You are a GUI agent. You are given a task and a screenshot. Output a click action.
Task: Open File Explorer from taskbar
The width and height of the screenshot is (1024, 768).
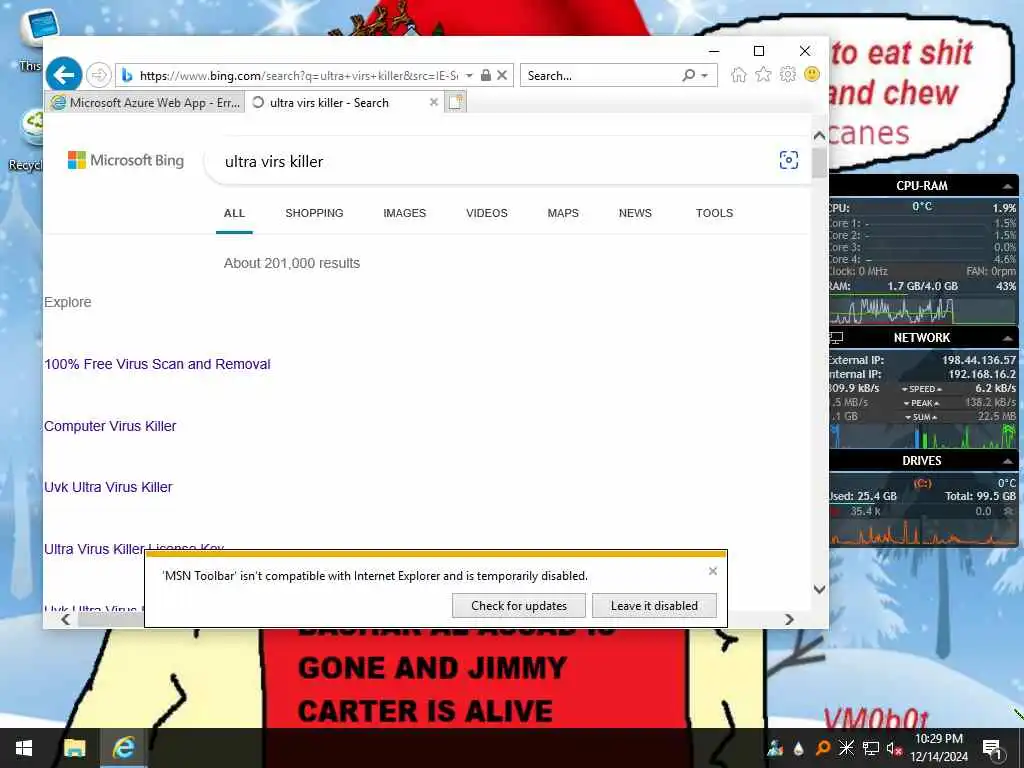pyautogui.click(x=74, y=748)
